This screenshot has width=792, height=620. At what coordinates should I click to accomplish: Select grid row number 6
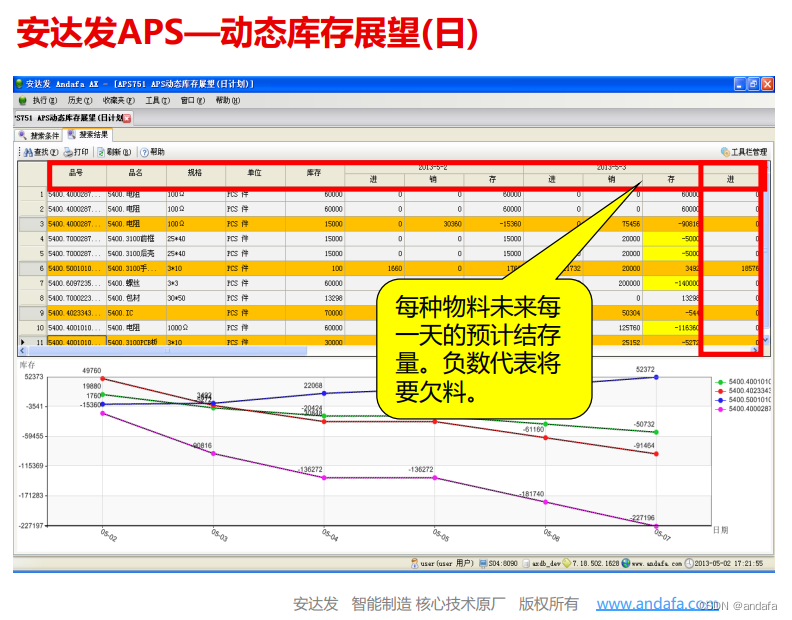33,268
